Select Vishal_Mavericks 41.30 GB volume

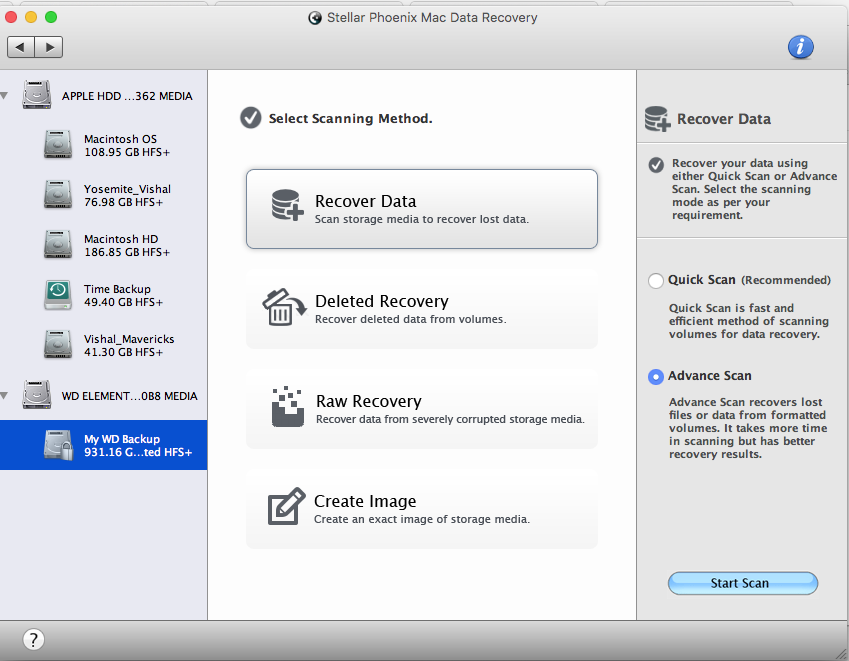tap(103, 345)
